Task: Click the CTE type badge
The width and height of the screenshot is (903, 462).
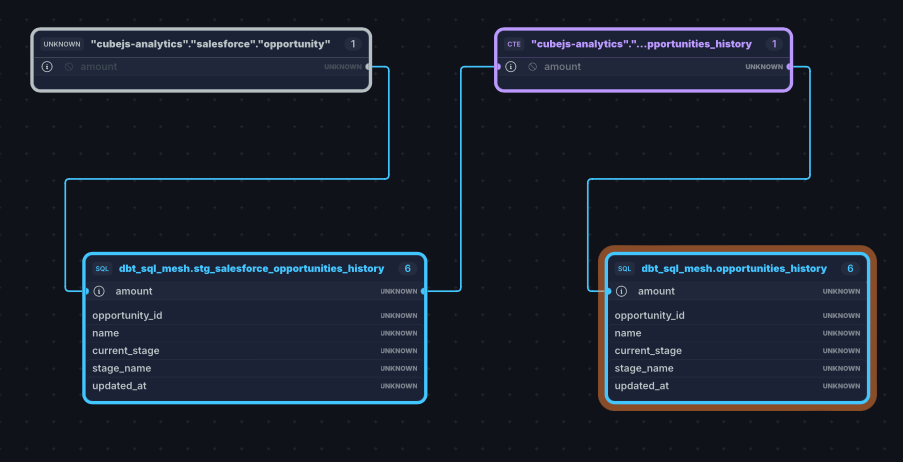Action: click(514, 44)
